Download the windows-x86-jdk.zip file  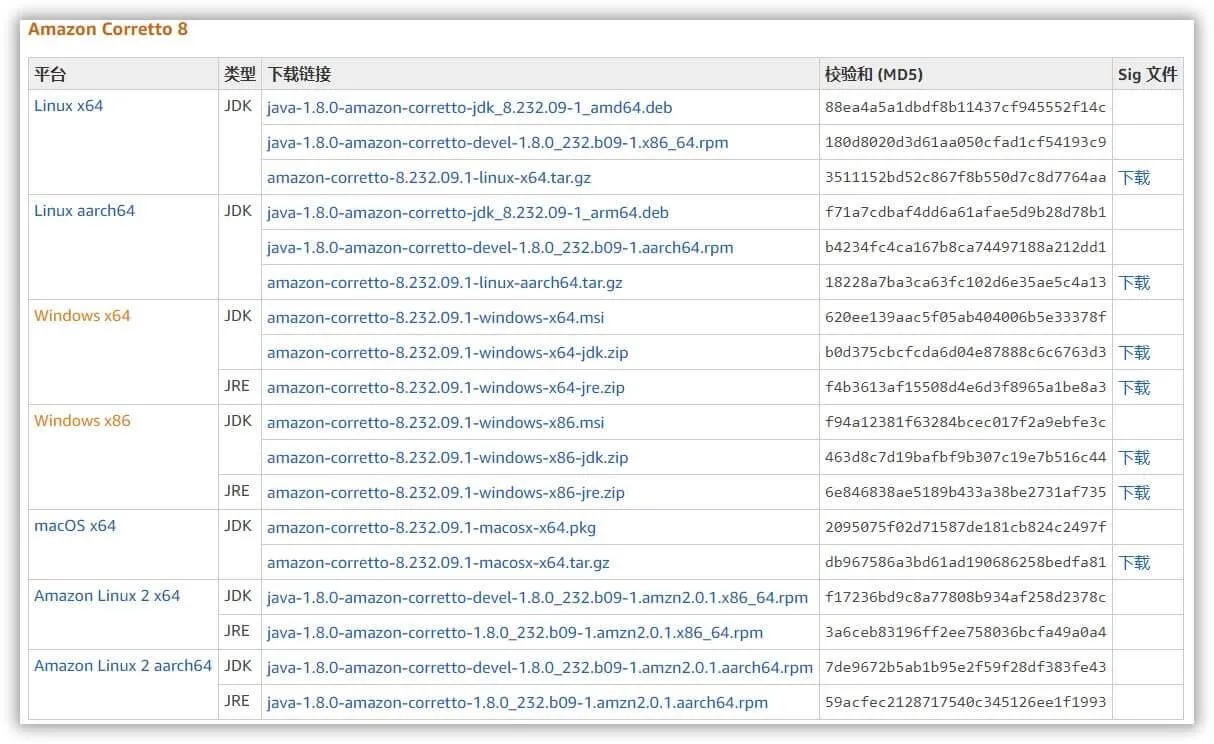click(447, 457)
